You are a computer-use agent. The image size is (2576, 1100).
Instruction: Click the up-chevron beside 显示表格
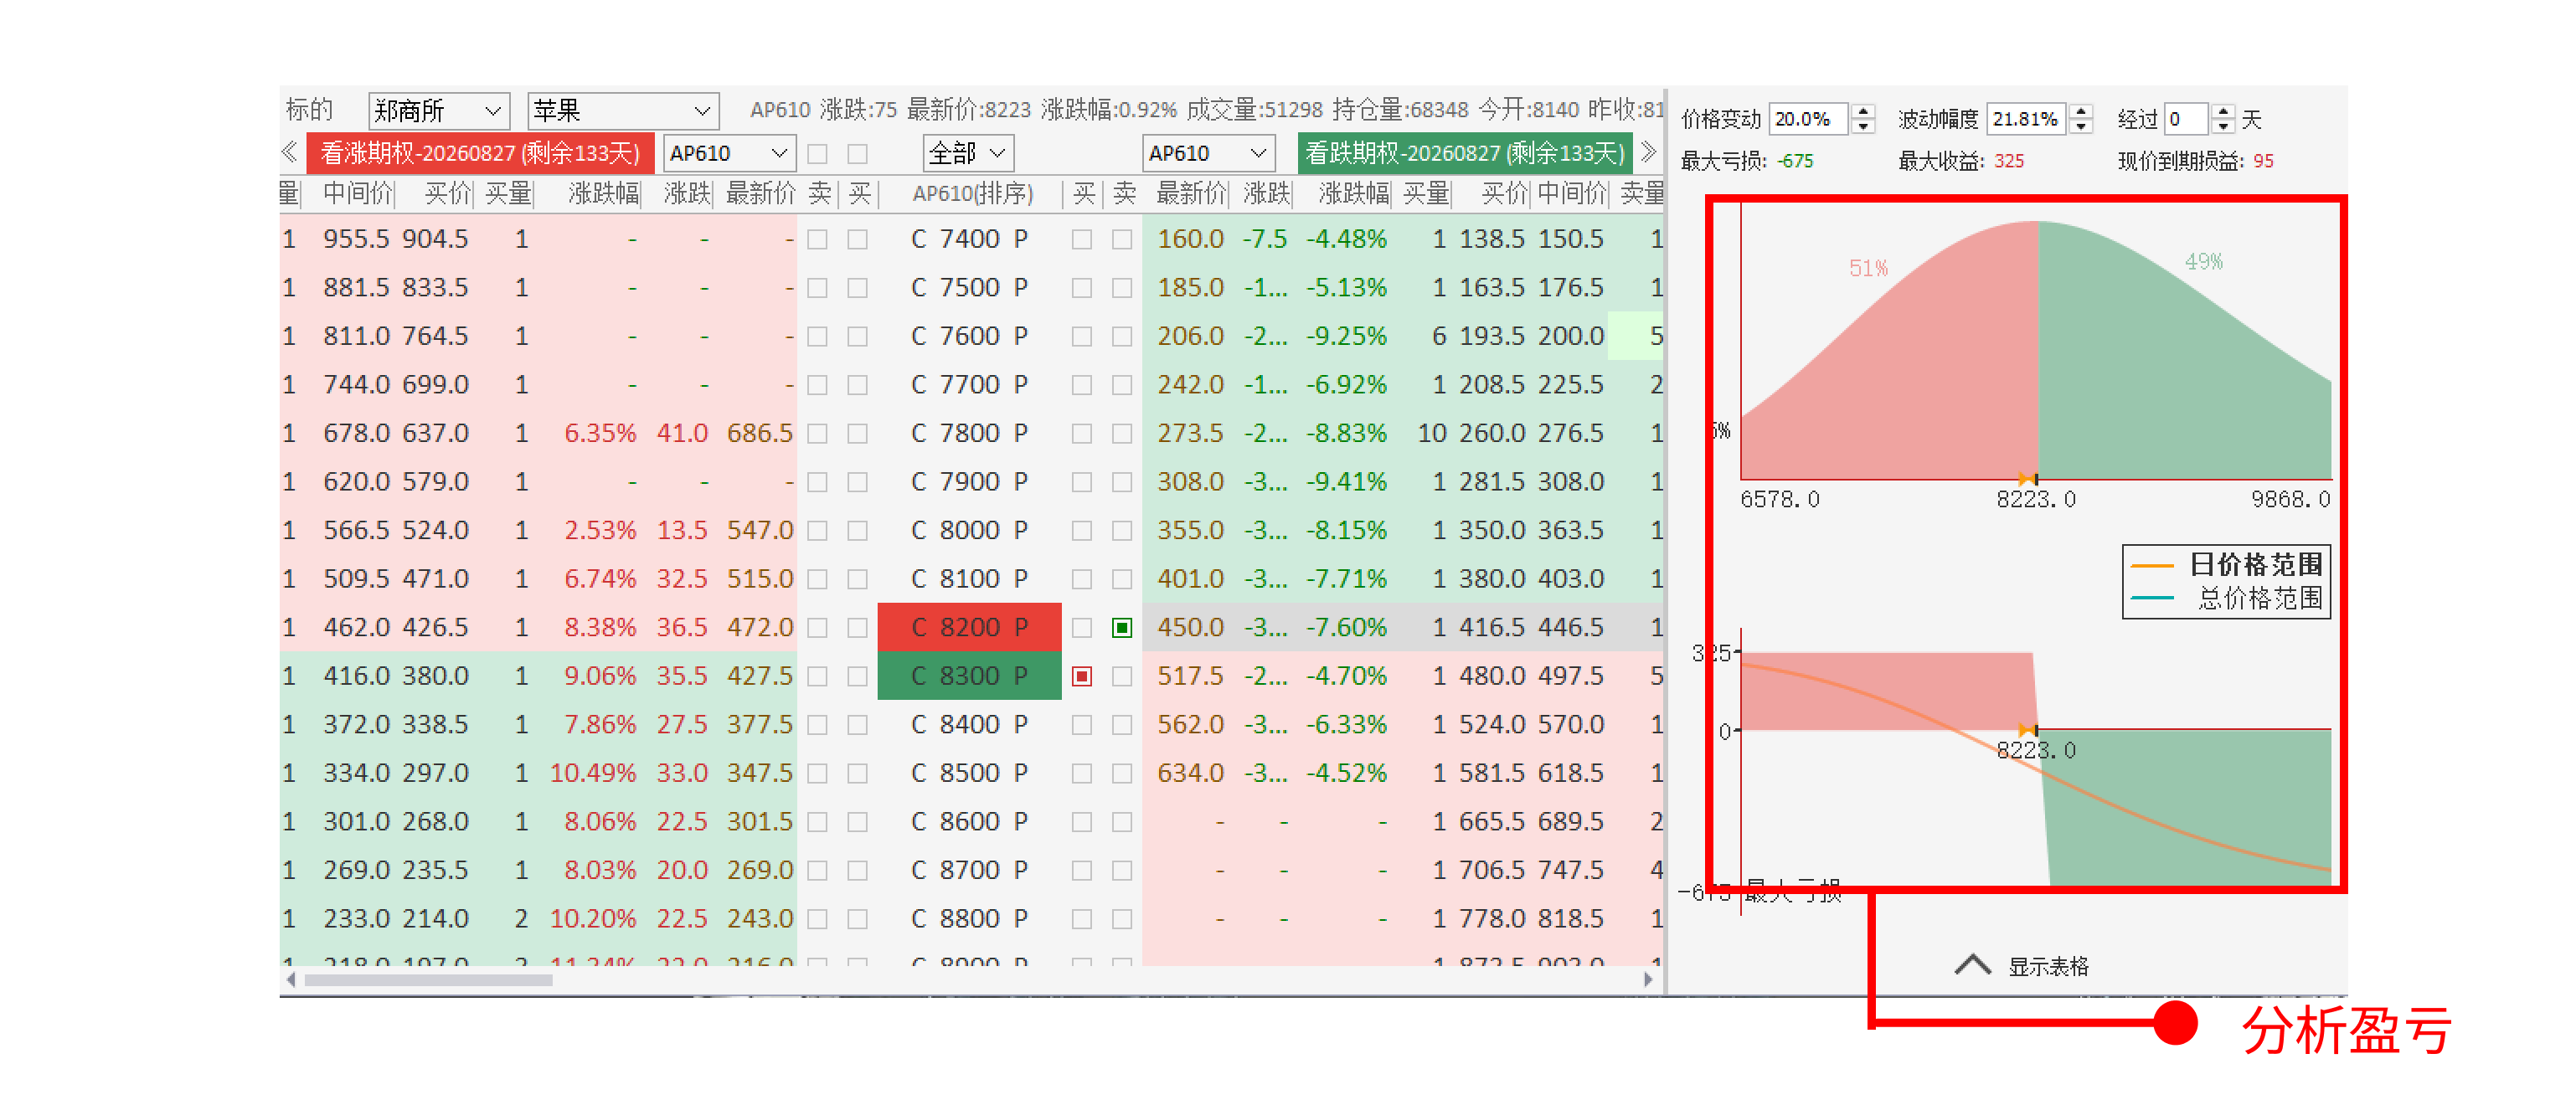pos(1972,964)
